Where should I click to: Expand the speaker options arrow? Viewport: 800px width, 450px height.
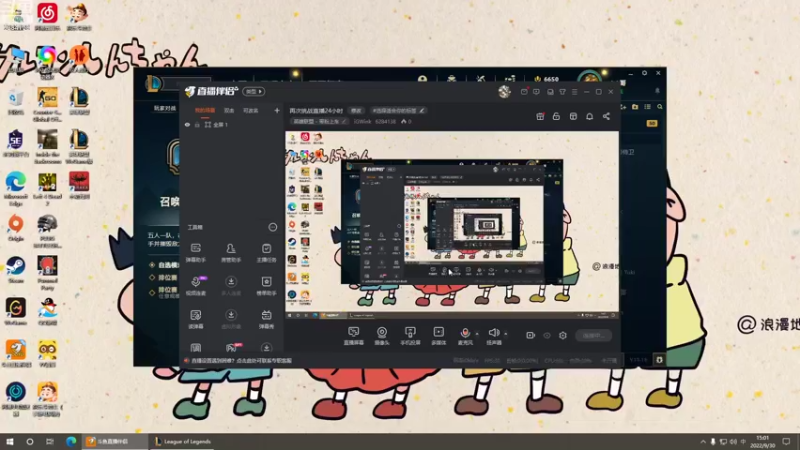coord(506,334)
